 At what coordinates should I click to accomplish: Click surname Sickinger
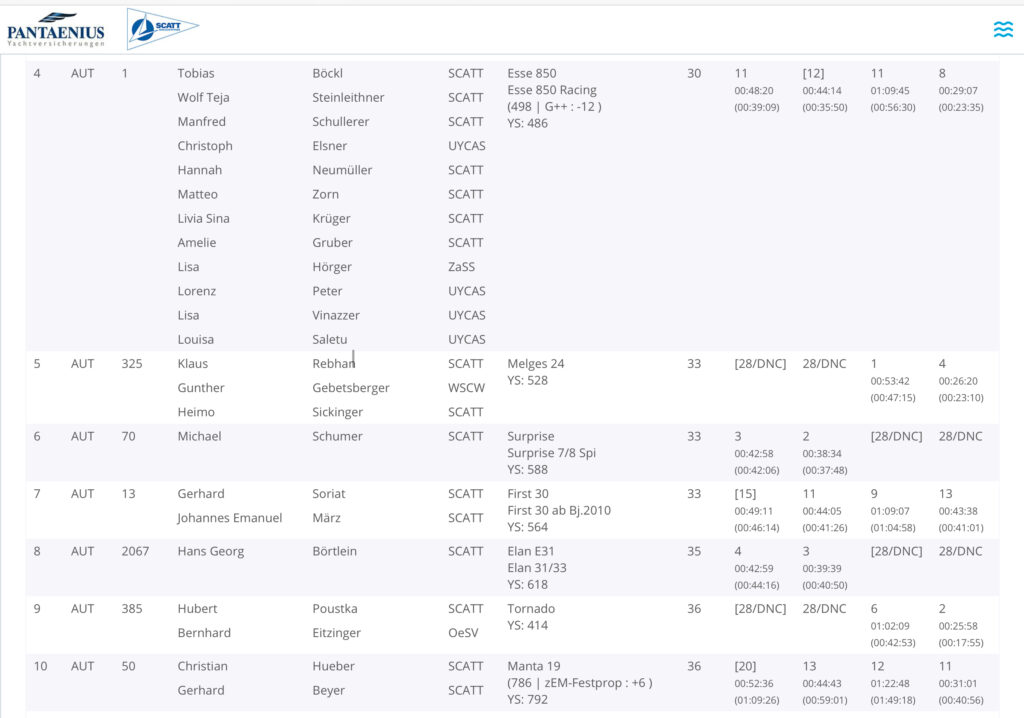click(x=337, y=412)
